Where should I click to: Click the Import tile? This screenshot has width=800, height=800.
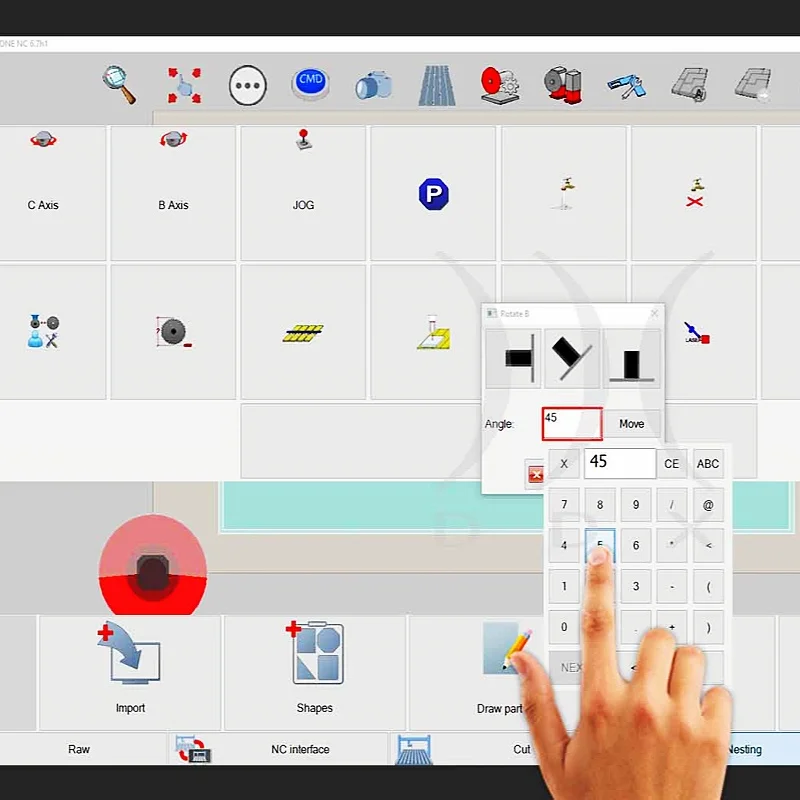pyautogui.click(x=130, y=672)
